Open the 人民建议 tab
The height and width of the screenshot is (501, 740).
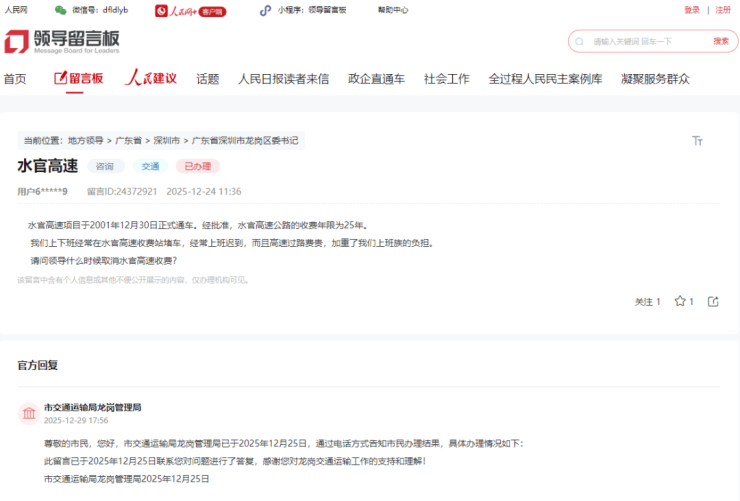[151, 78]
